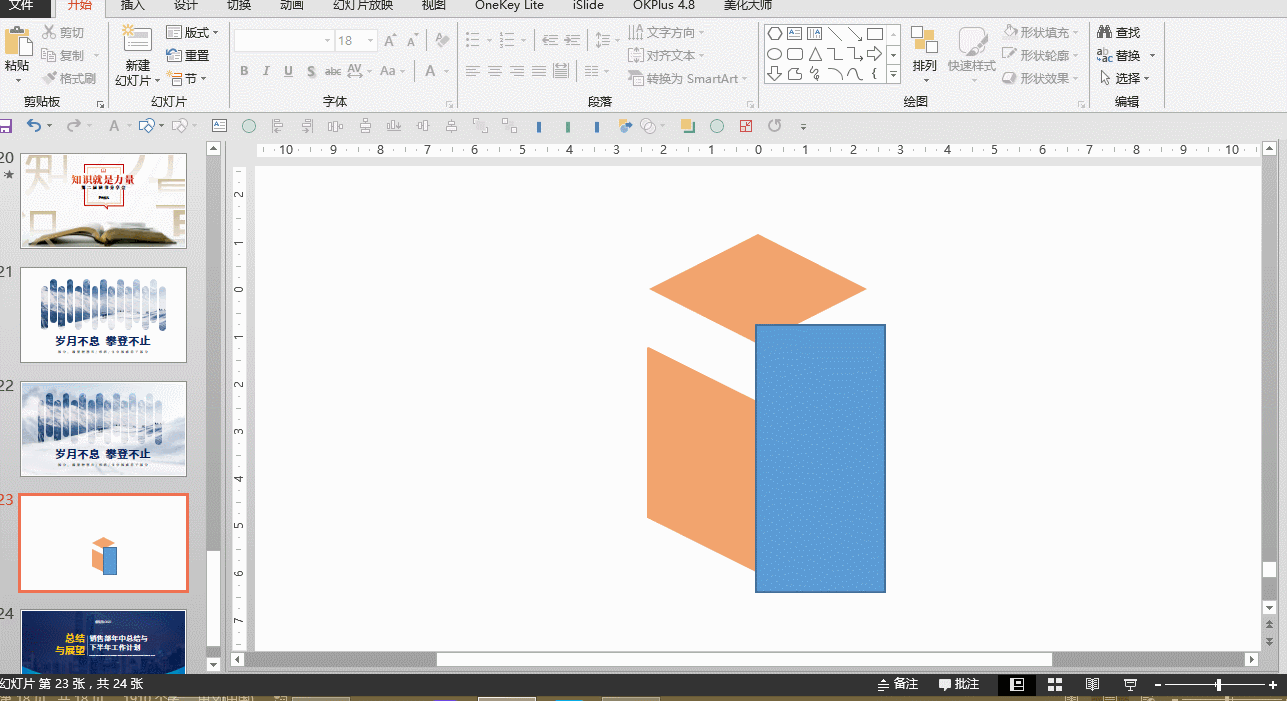Toggle Italic formatting

coord(266,71)
